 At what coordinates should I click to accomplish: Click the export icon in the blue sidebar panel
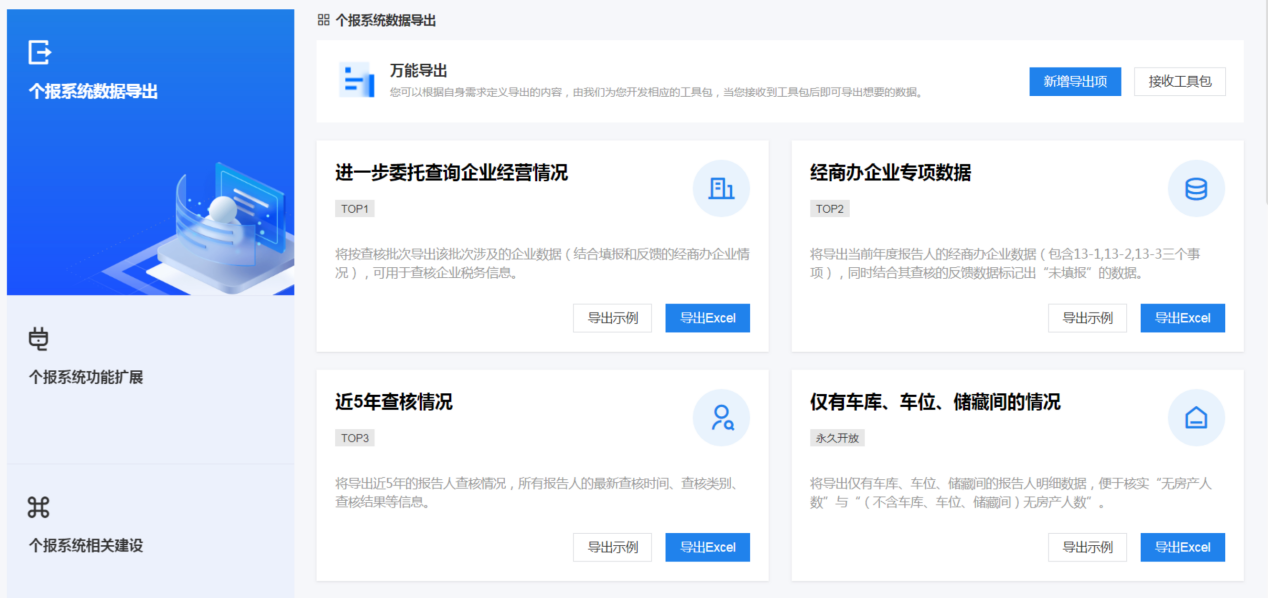(x=40, y=53)
